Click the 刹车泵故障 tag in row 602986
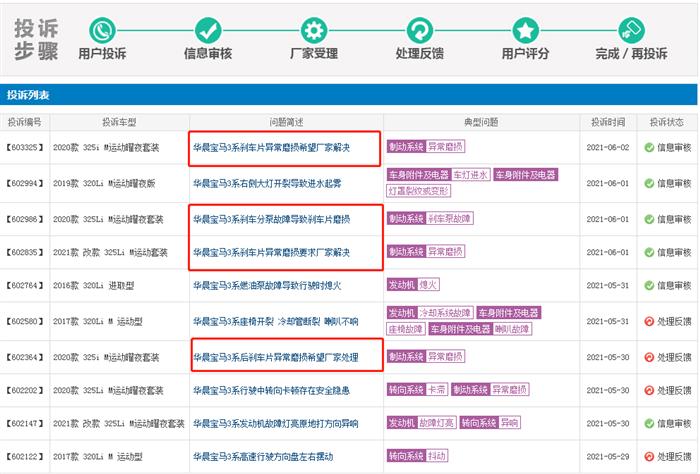This screenshot has width=700, height=474. pos(449,218)
